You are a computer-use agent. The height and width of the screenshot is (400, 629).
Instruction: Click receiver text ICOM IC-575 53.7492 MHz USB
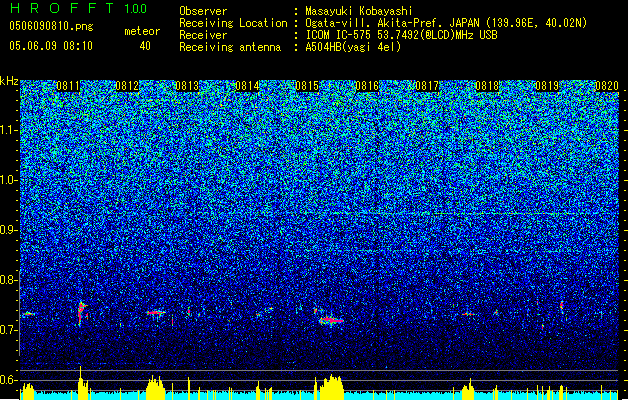pos(402,35)
